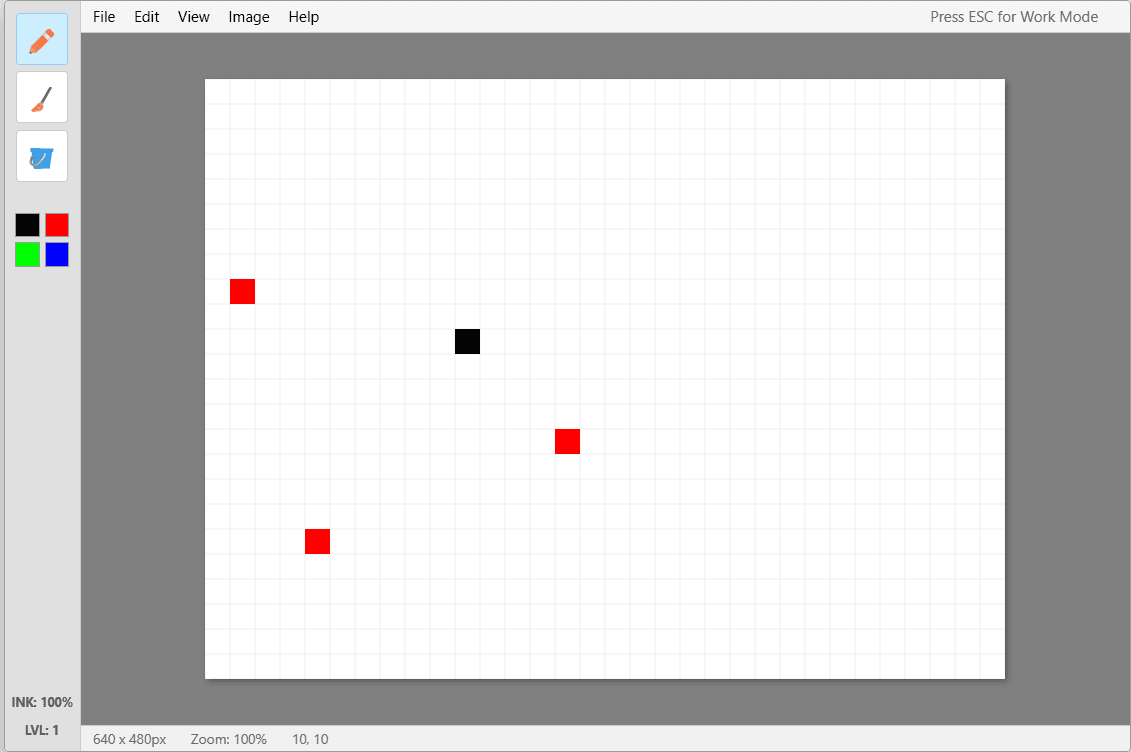Open the Image menu
Viewport: 1131px width, 752px height.
[249, 17]
